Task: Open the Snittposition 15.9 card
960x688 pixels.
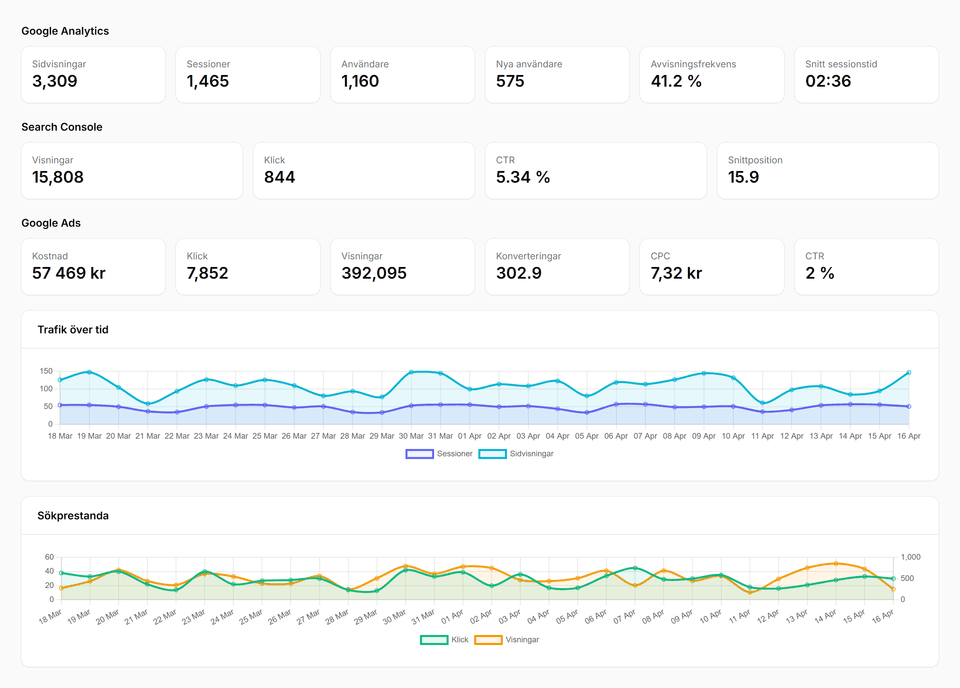Action: coord(827,170)
